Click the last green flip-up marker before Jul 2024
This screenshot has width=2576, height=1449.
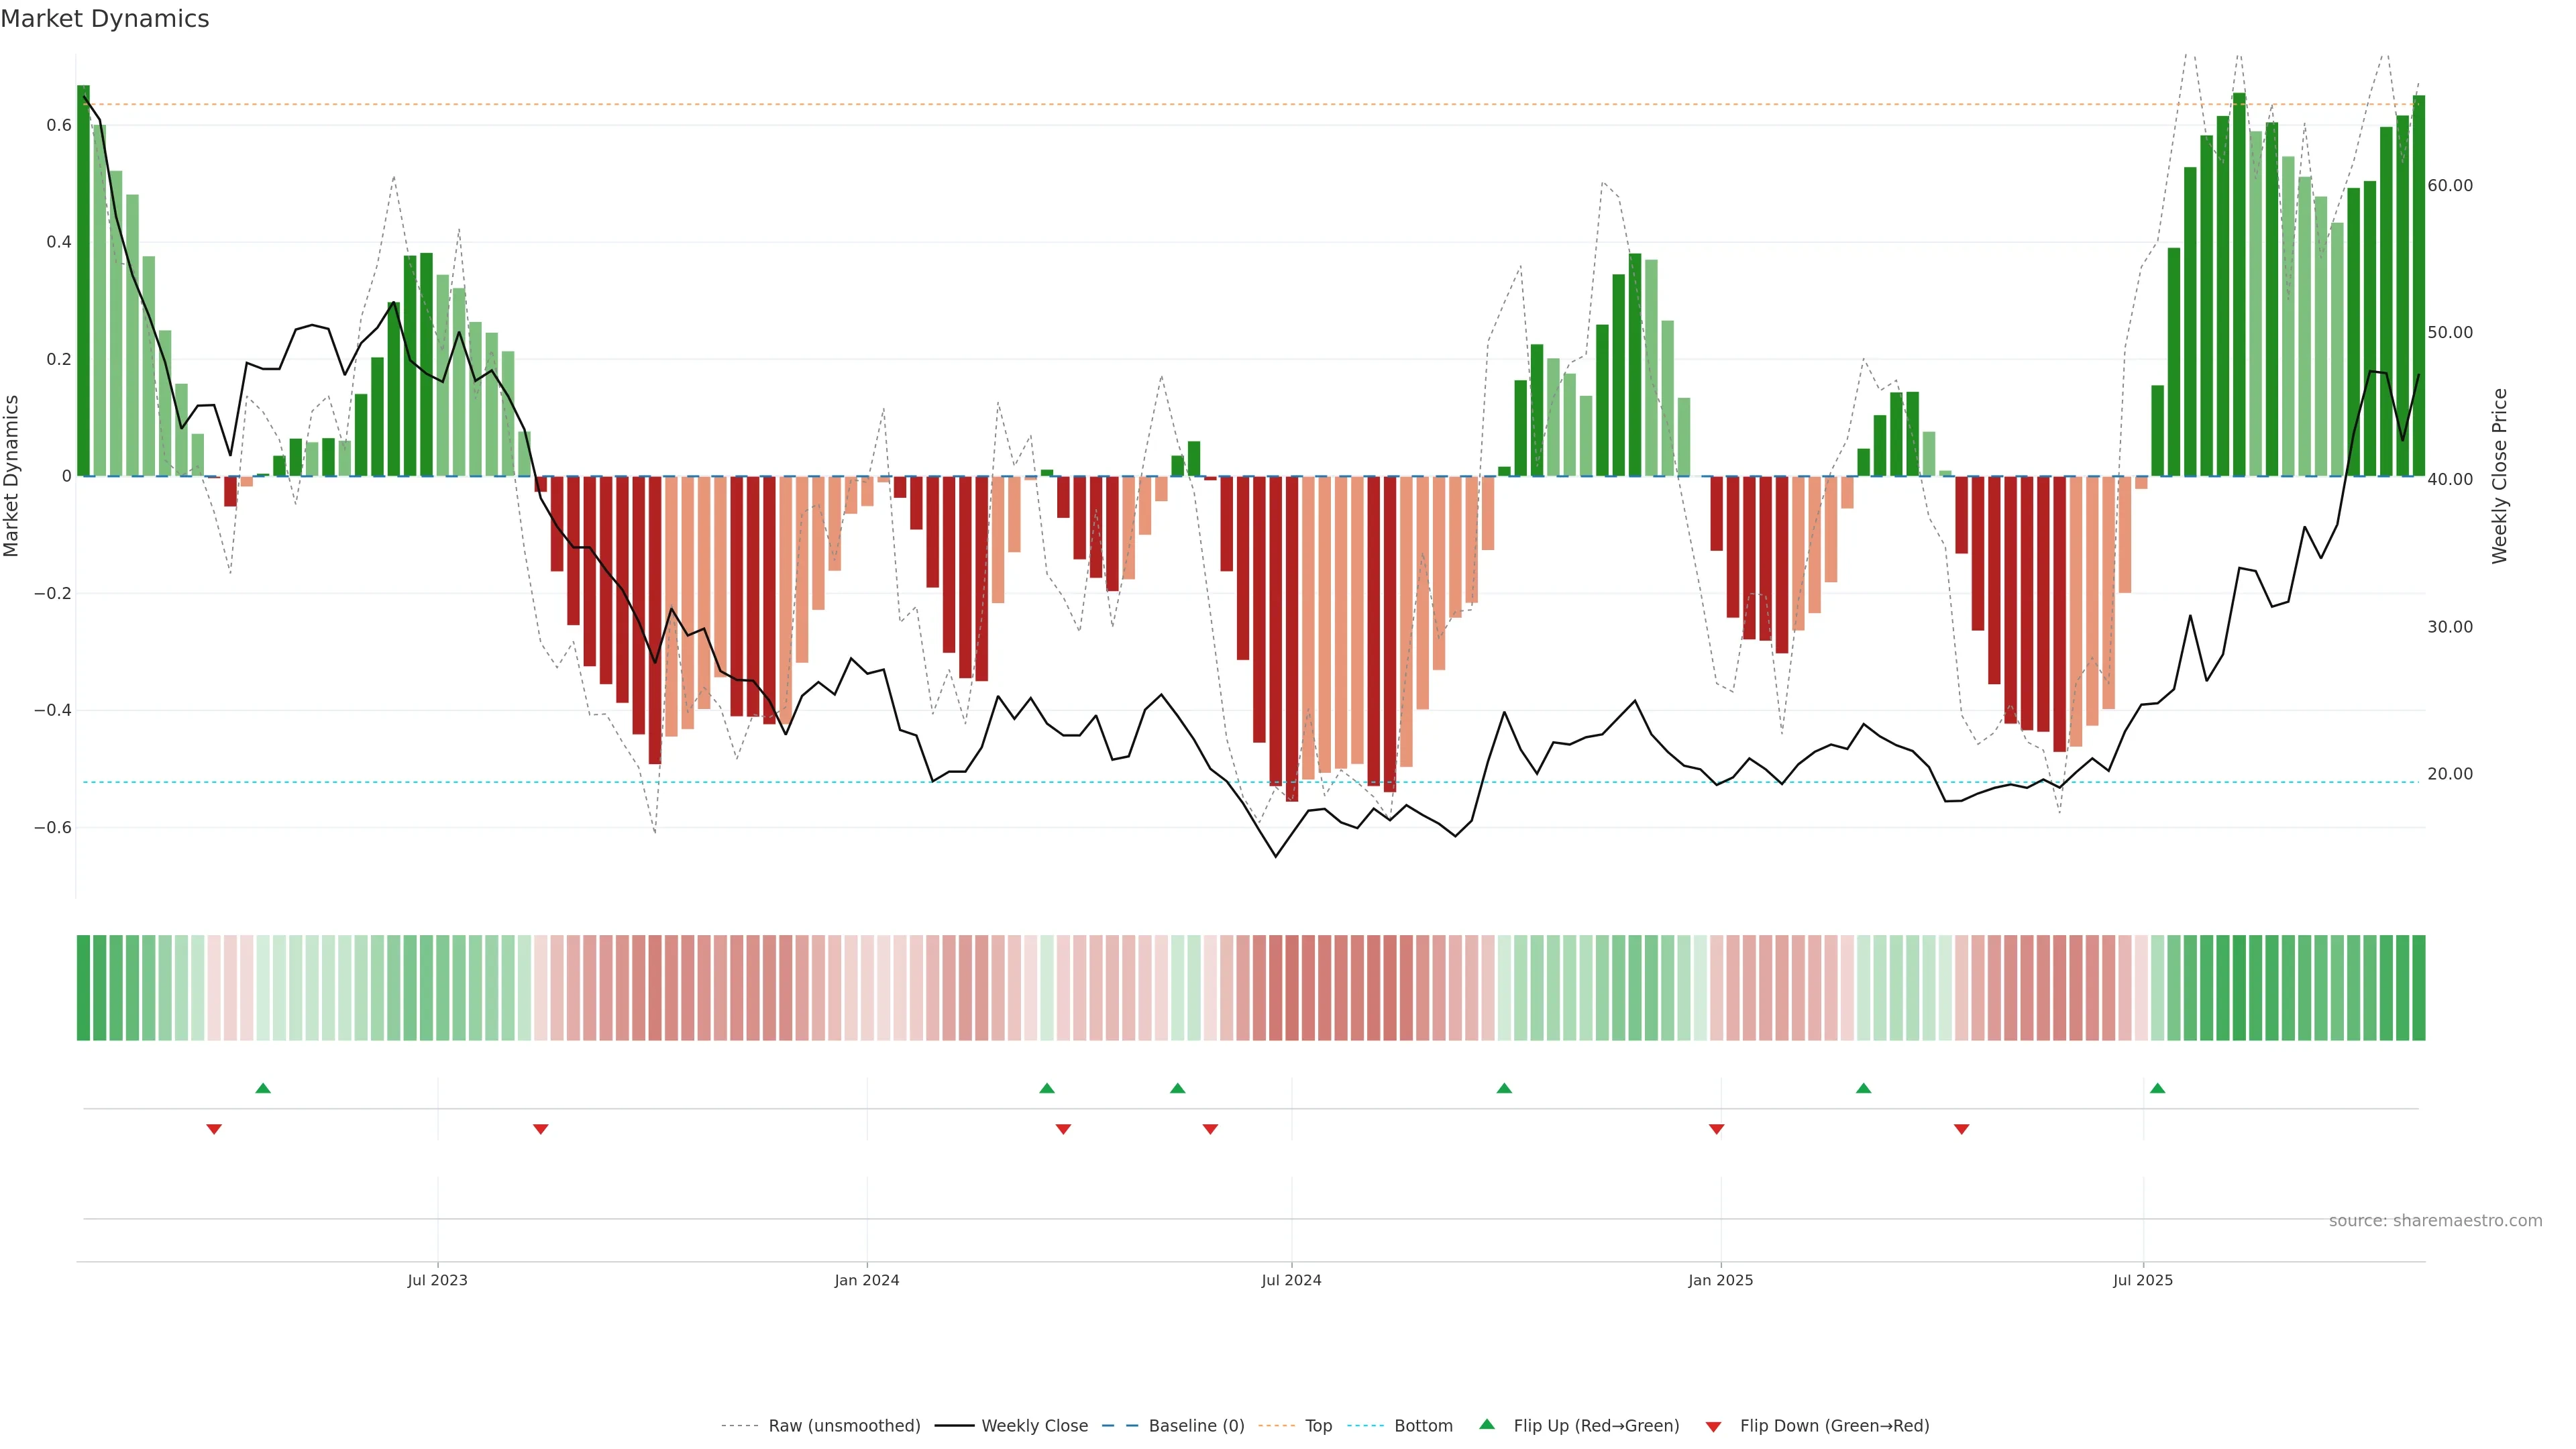1177,1088
